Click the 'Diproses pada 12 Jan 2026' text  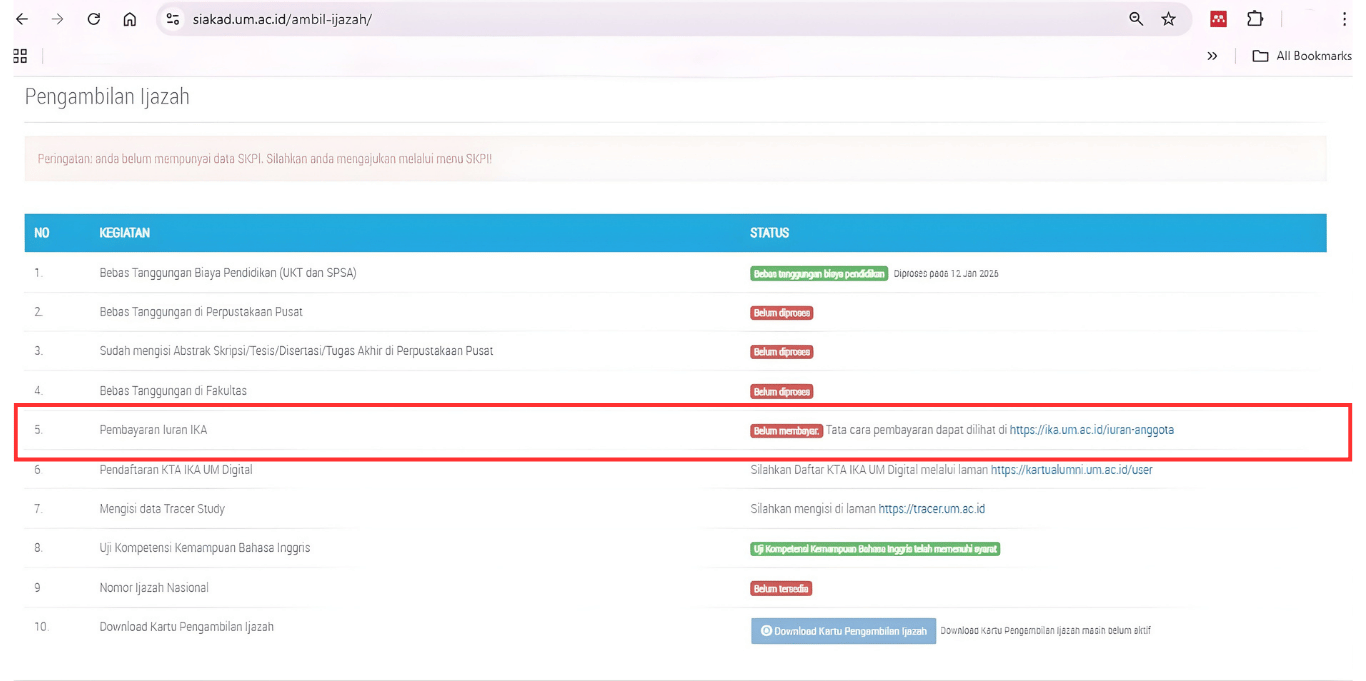click(x=946, y=273)
